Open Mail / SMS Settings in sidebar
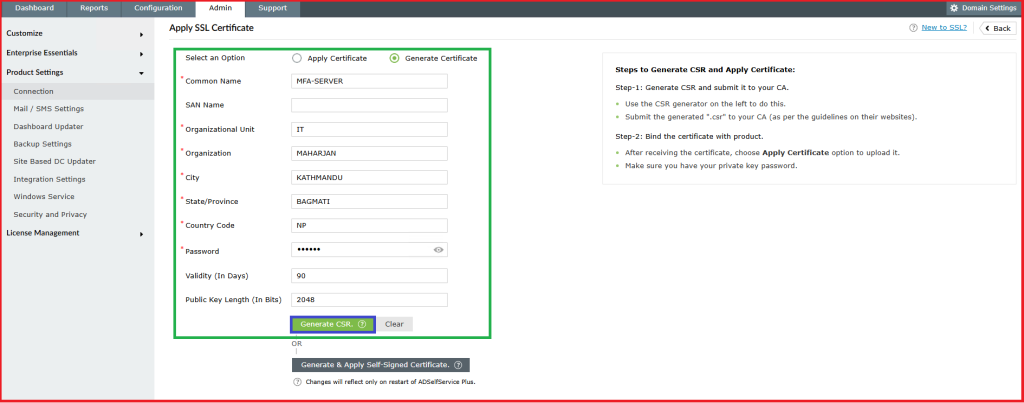Image resolution: width=1024 pixels, height=403 pixels. point(48,108)
